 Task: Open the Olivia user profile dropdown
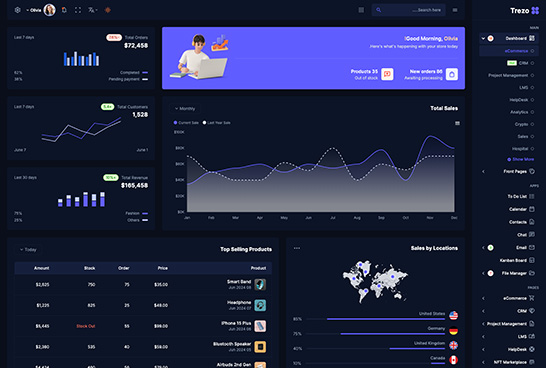(x=41, y=10)
